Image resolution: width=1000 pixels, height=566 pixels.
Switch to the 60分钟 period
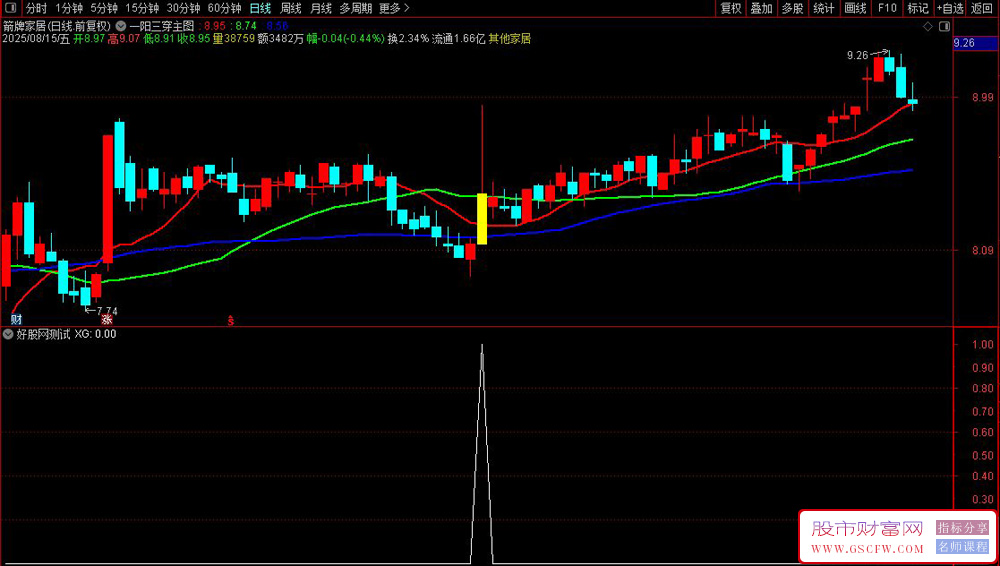pyautogui.click(x=224, y=8)
